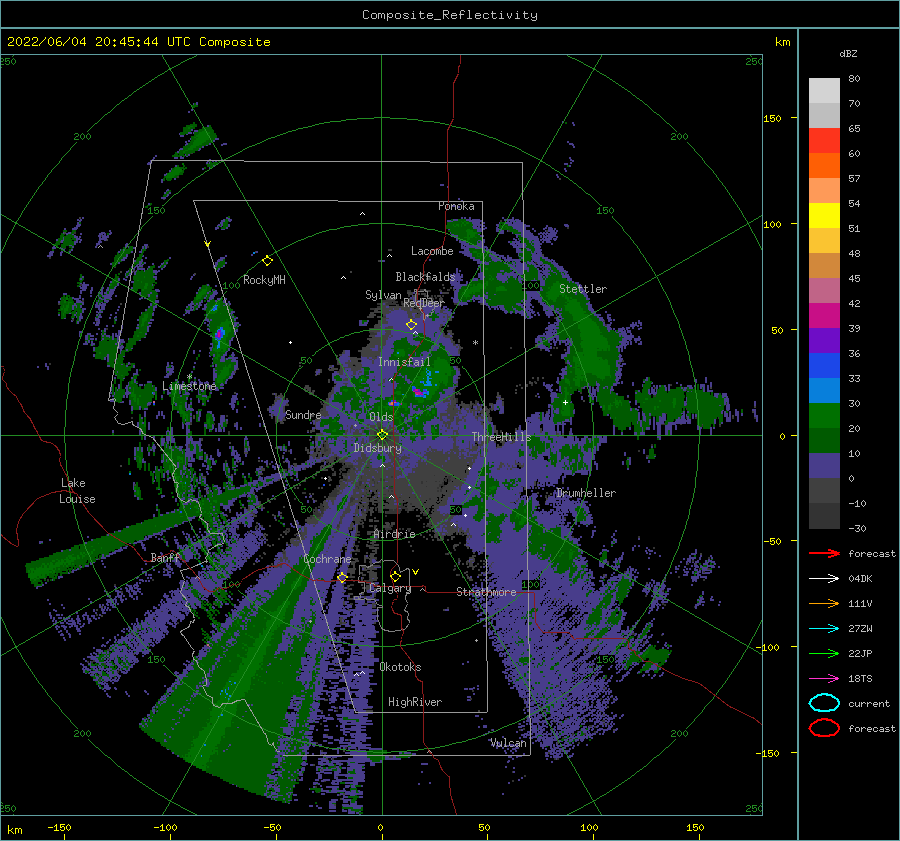Click the 22JP legend label
Screen dimensions: 900x841
pyautogui.click(x=860, y=653)
